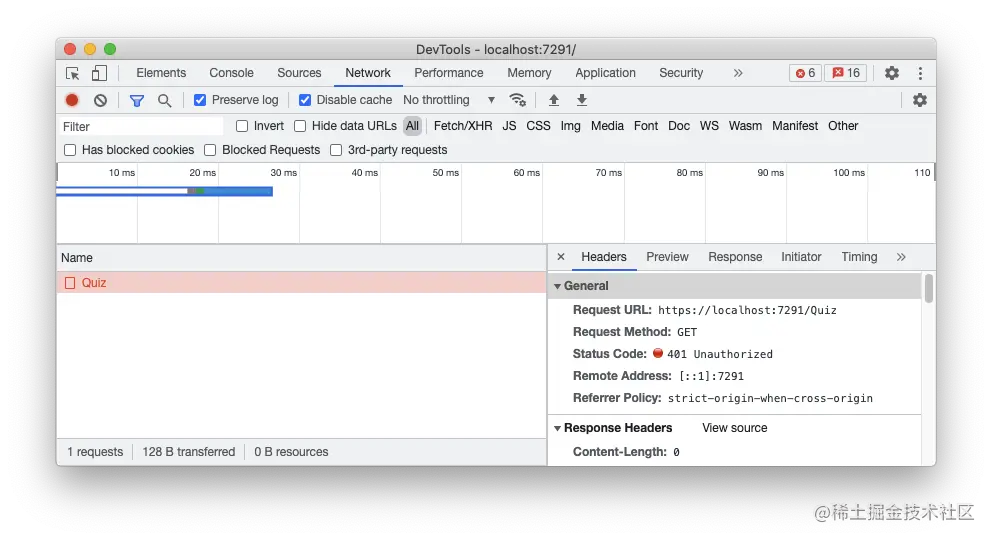992x540 pixels.
Task: Filter requests by Fetch/XHR
Action: click(463, 126)
